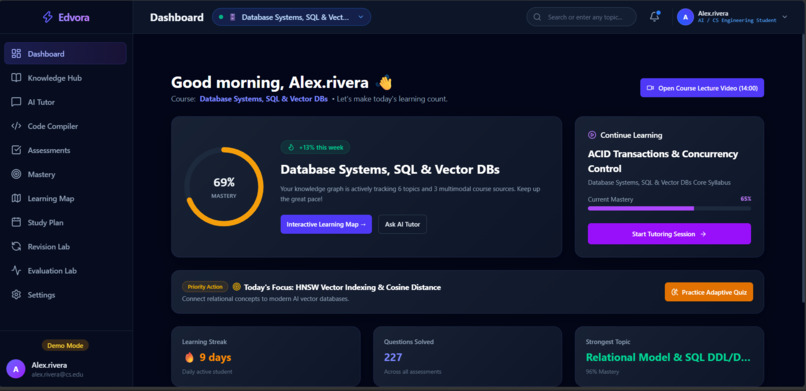Click the Code Compiler brackets icon
Screen dimensions: 806x391
pos(16,126)
